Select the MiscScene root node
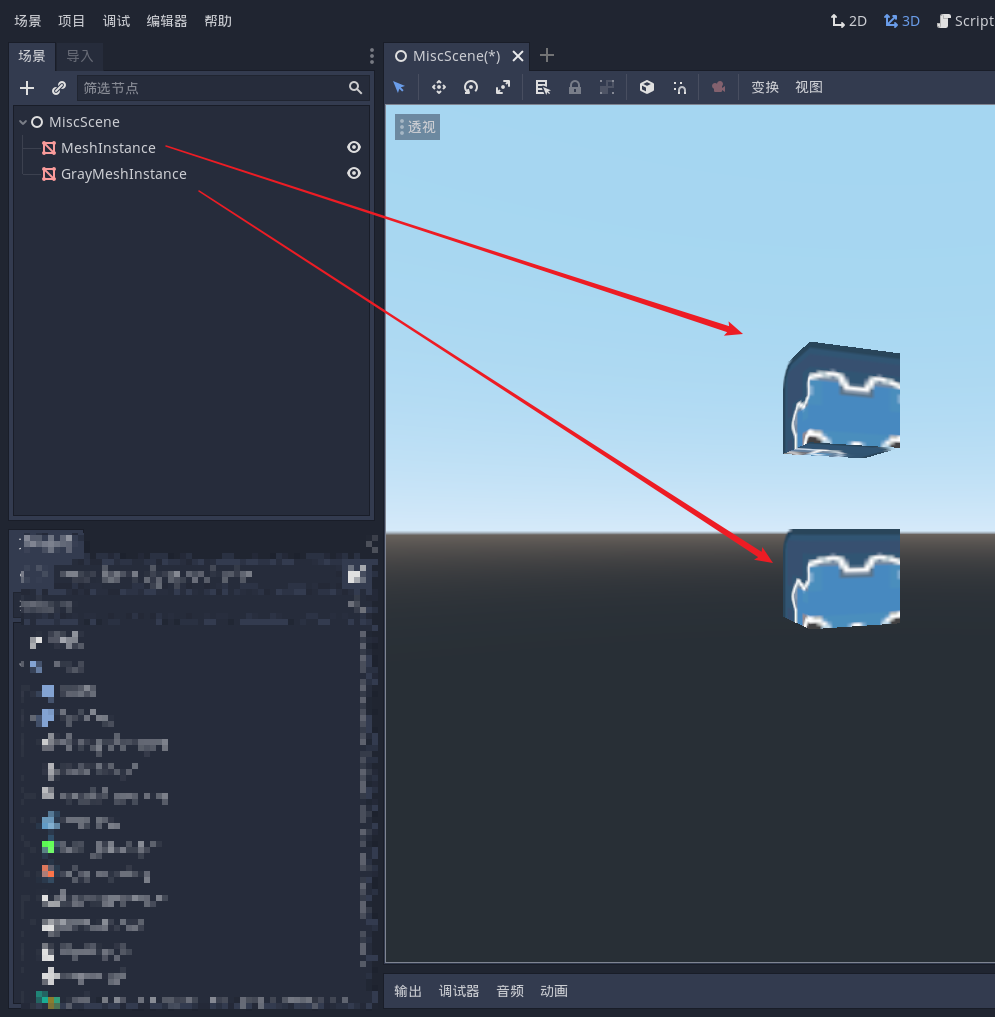Screen dimensions: 995x1017 pos(84,122)
